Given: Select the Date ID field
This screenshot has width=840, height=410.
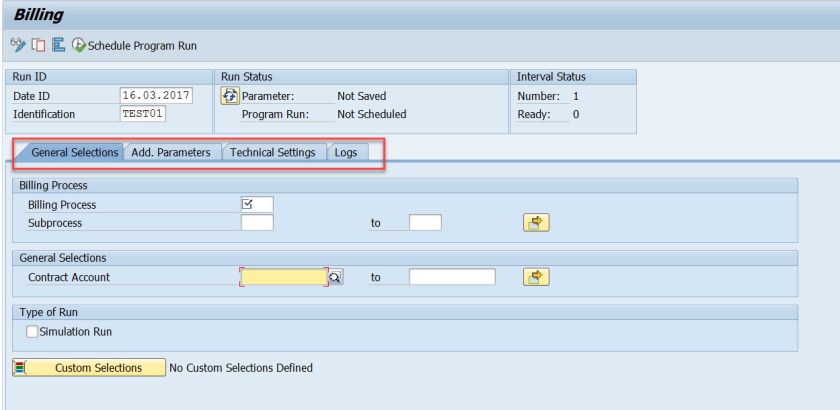Looking at the screenshot, I should (x=156, y=96).
